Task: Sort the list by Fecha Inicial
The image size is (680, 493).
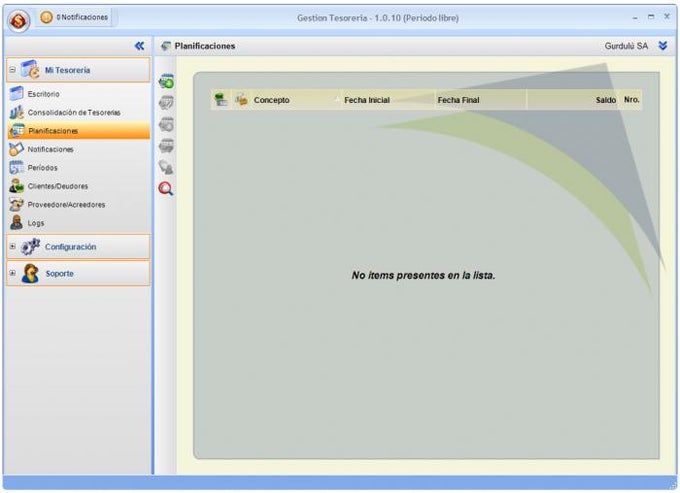Action: (389, 100)
